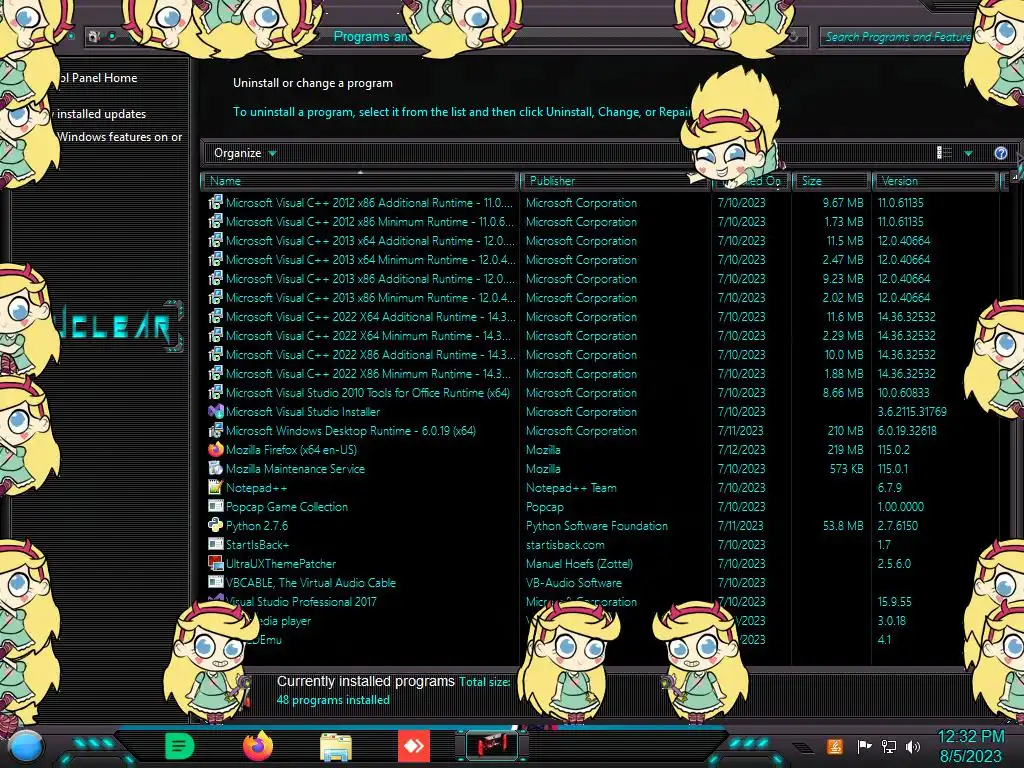Click the VBCABLE Virtual Audio Cable icon

(x=216, y=582)
